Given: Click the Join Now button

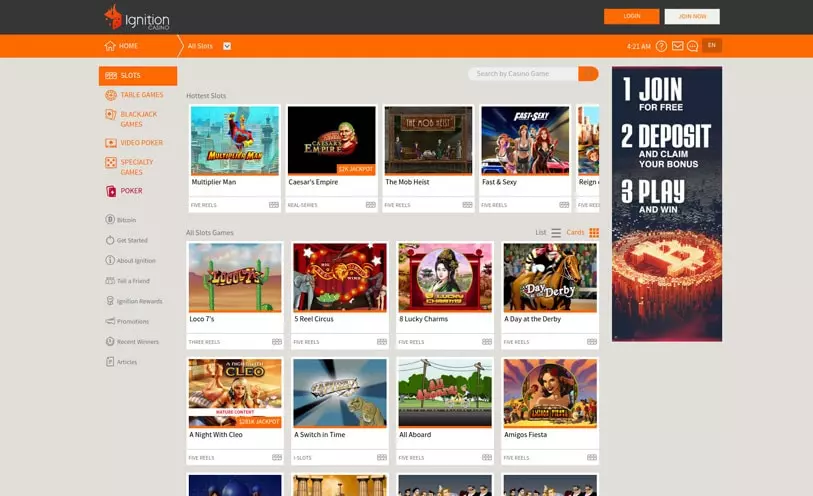Looking at the screenshot, I should (692, 16).
